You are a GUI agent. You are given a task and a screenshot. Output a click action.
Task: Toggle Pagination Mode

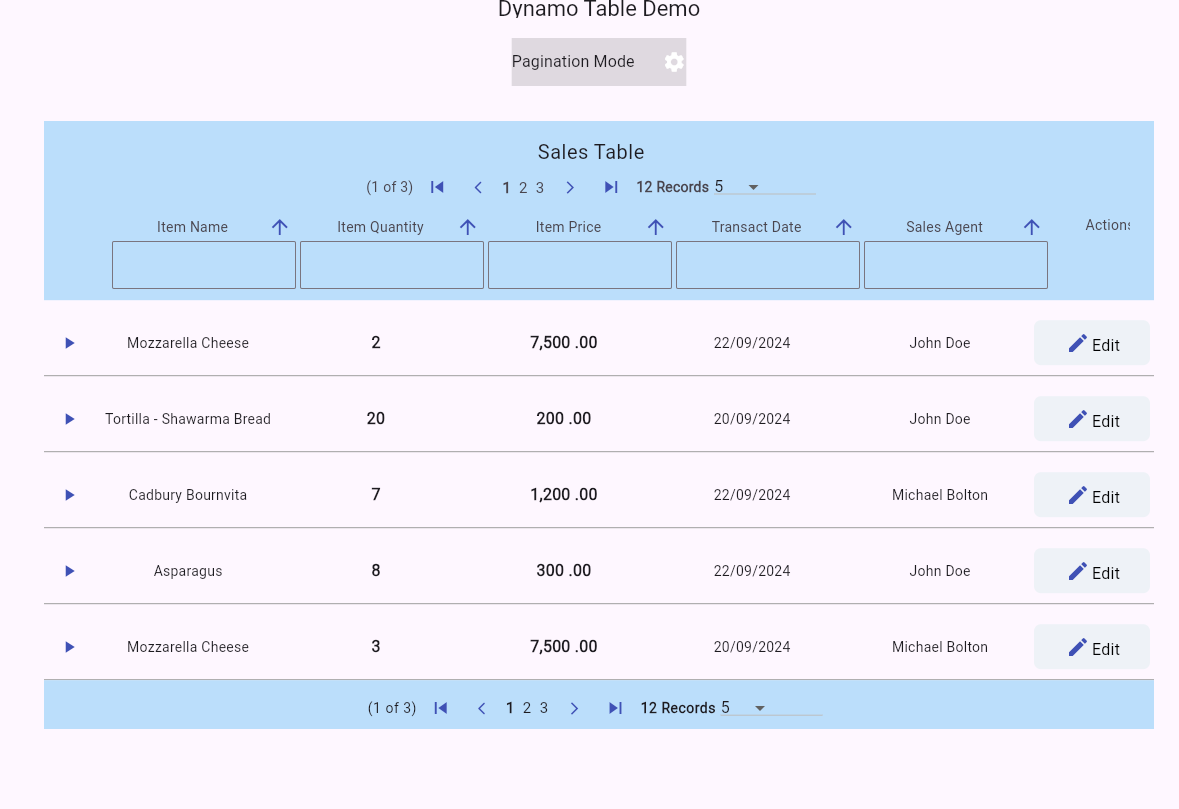coord(573,61)
